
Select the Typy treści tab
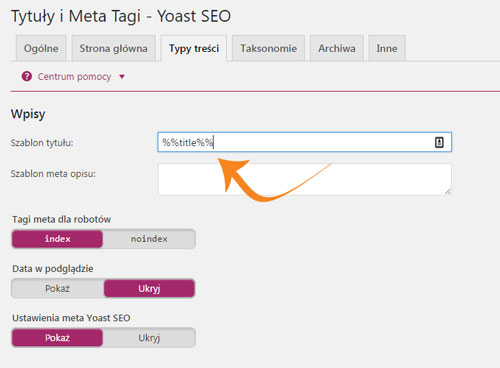194,48
